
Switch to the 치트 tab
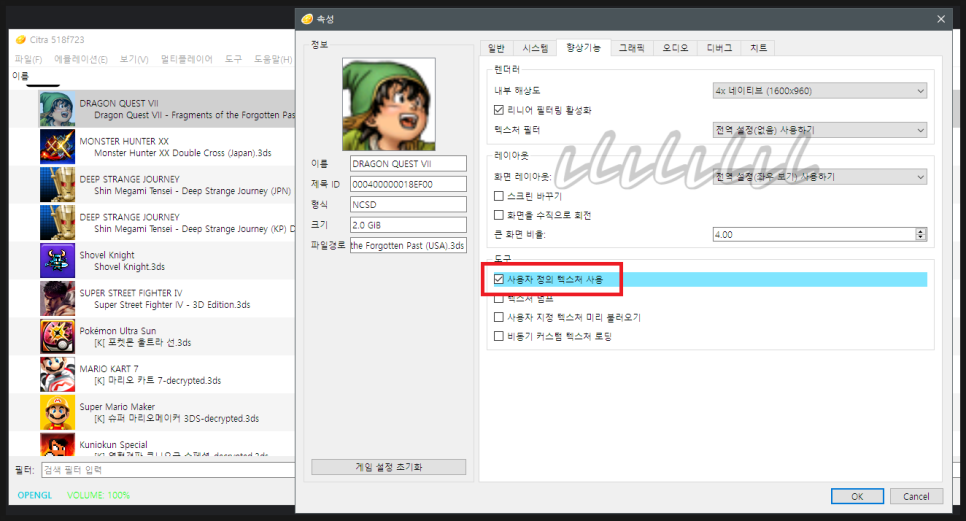758,48
